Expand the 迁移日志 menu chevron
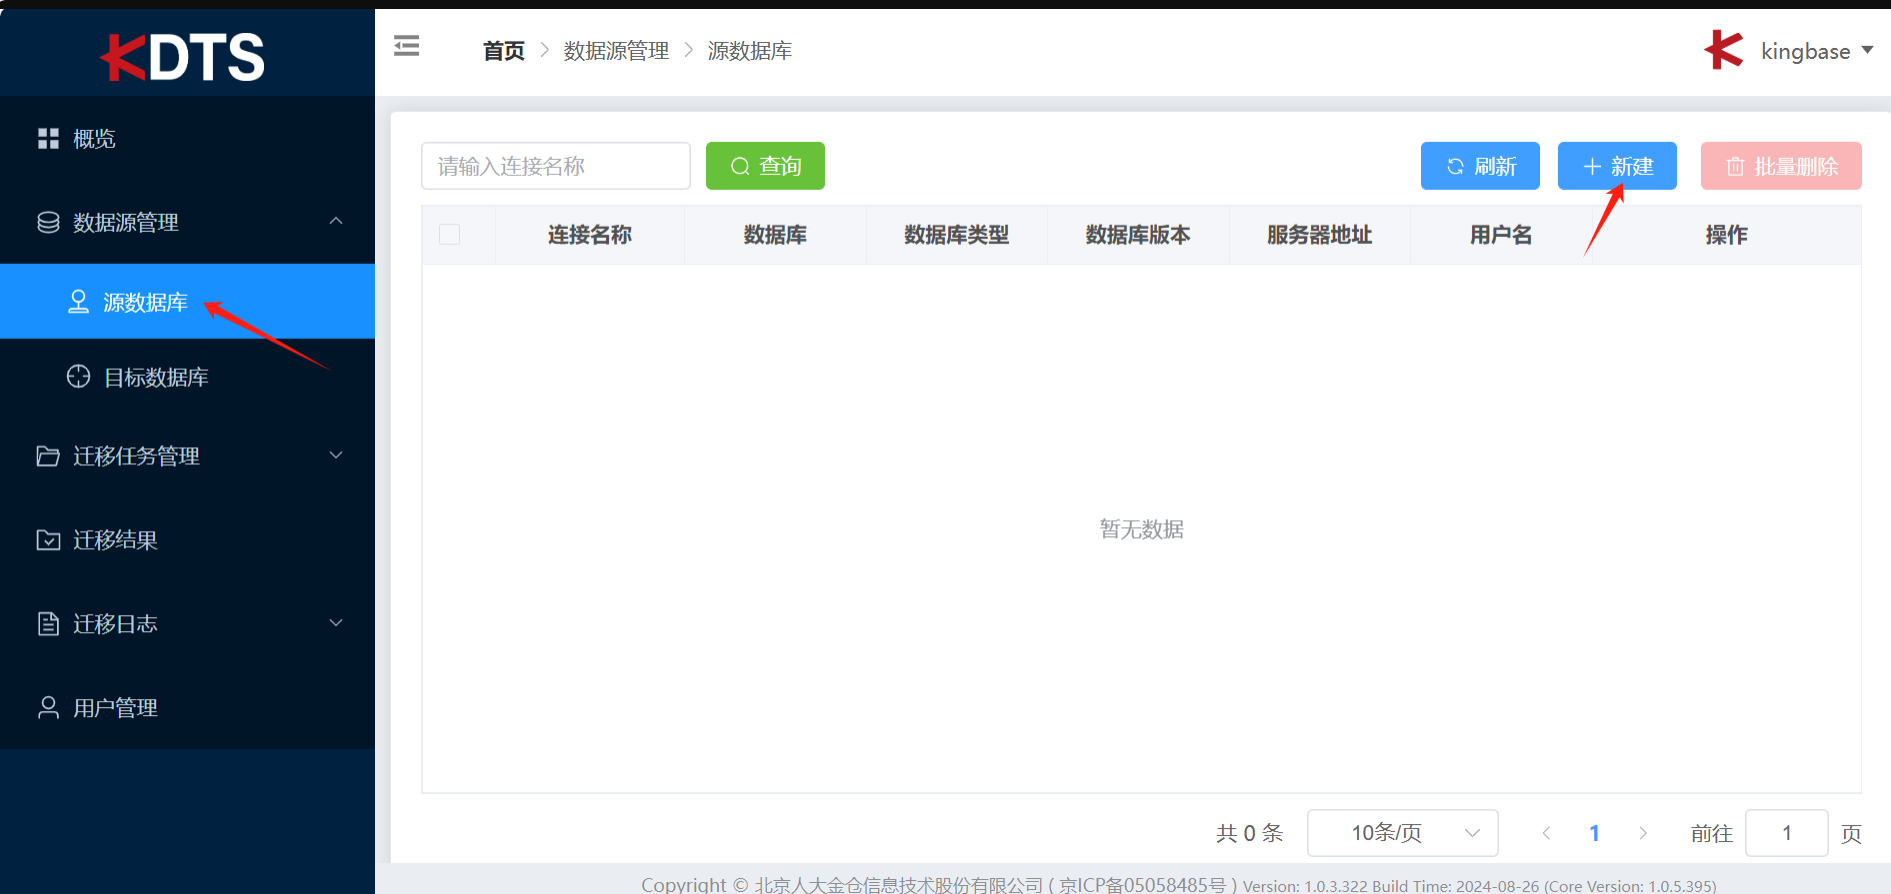1891x894 pixels. [x=336, y=624]
